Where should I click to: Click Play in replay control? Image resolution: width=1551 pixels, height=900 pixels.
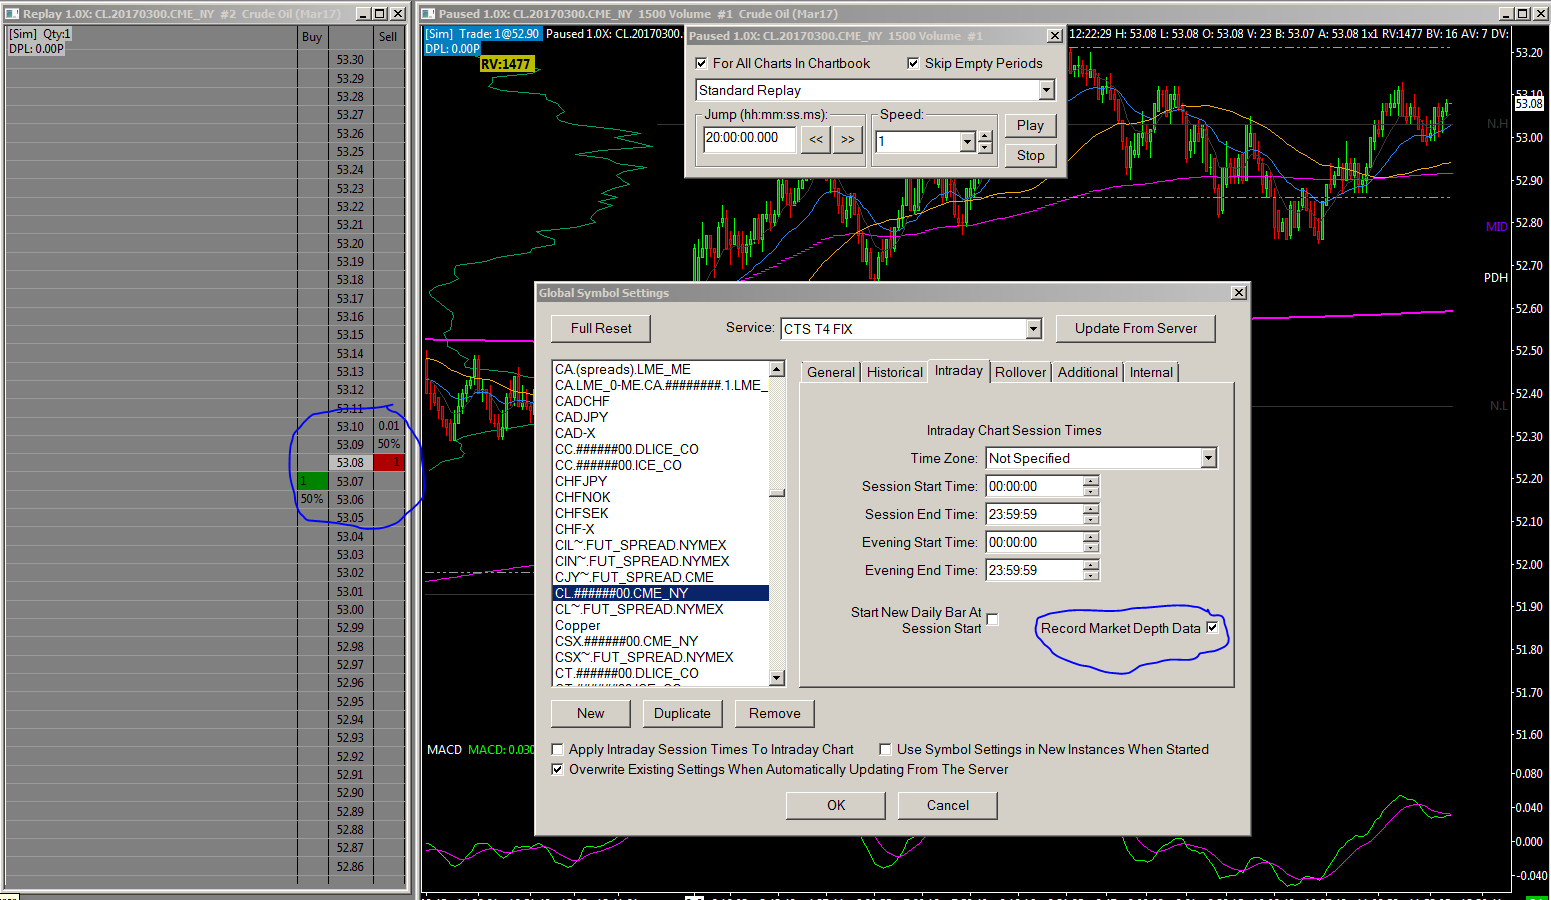[x=1030, y=125]
